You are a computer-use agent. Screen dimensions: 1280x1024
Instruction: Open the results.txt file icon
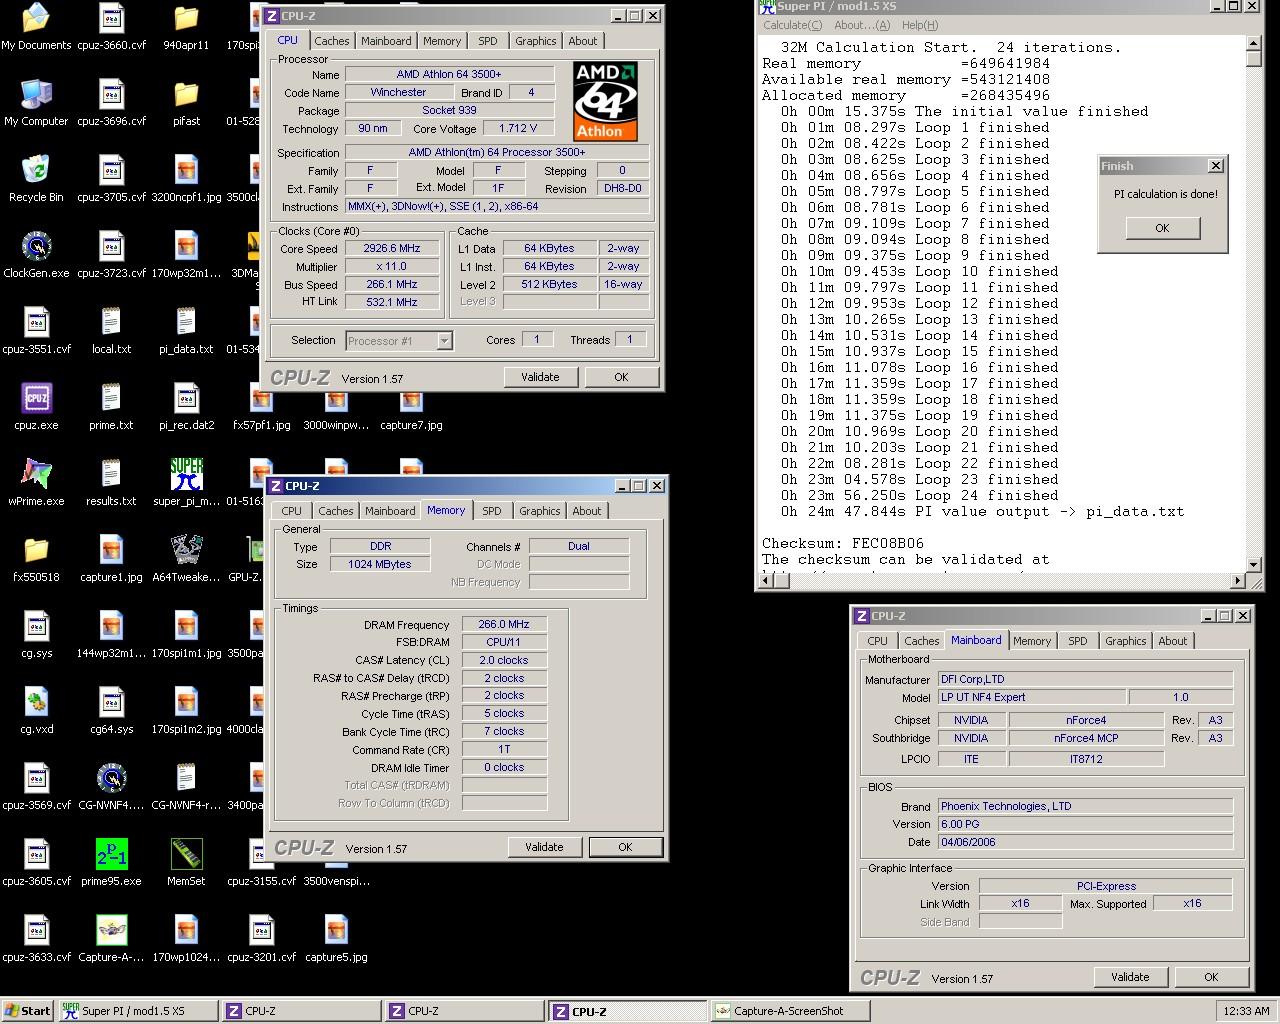(x=111, y=483)
